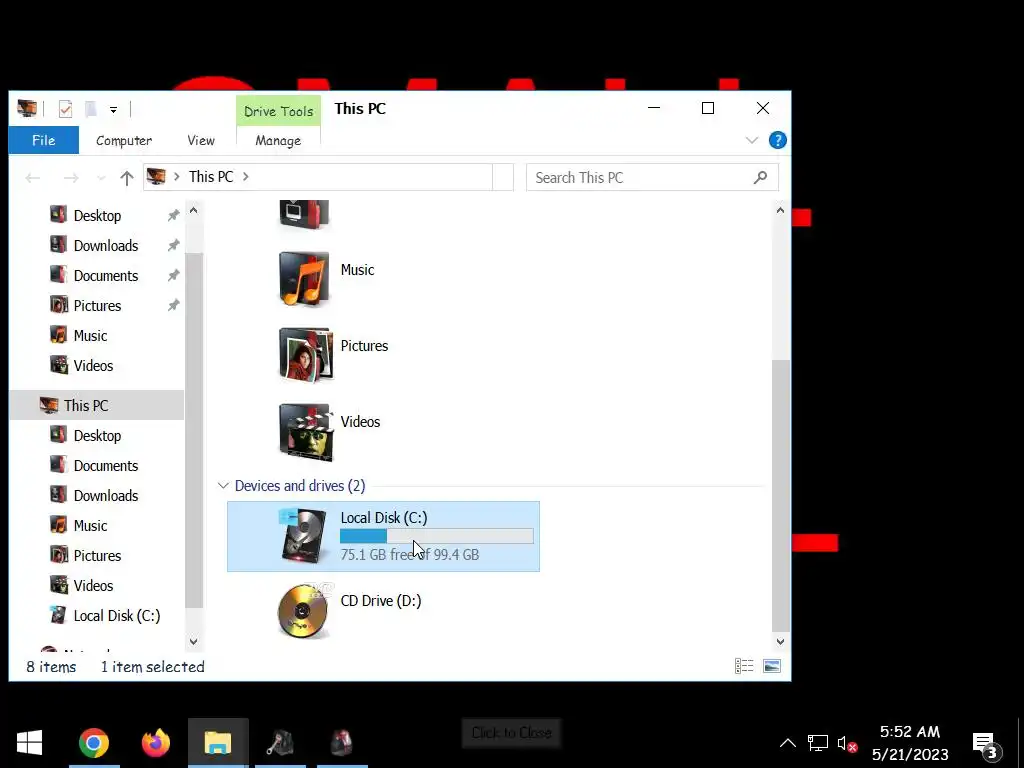Click the navigation pane scroll down arrow

pyautogui.click(x=193, y=641)
